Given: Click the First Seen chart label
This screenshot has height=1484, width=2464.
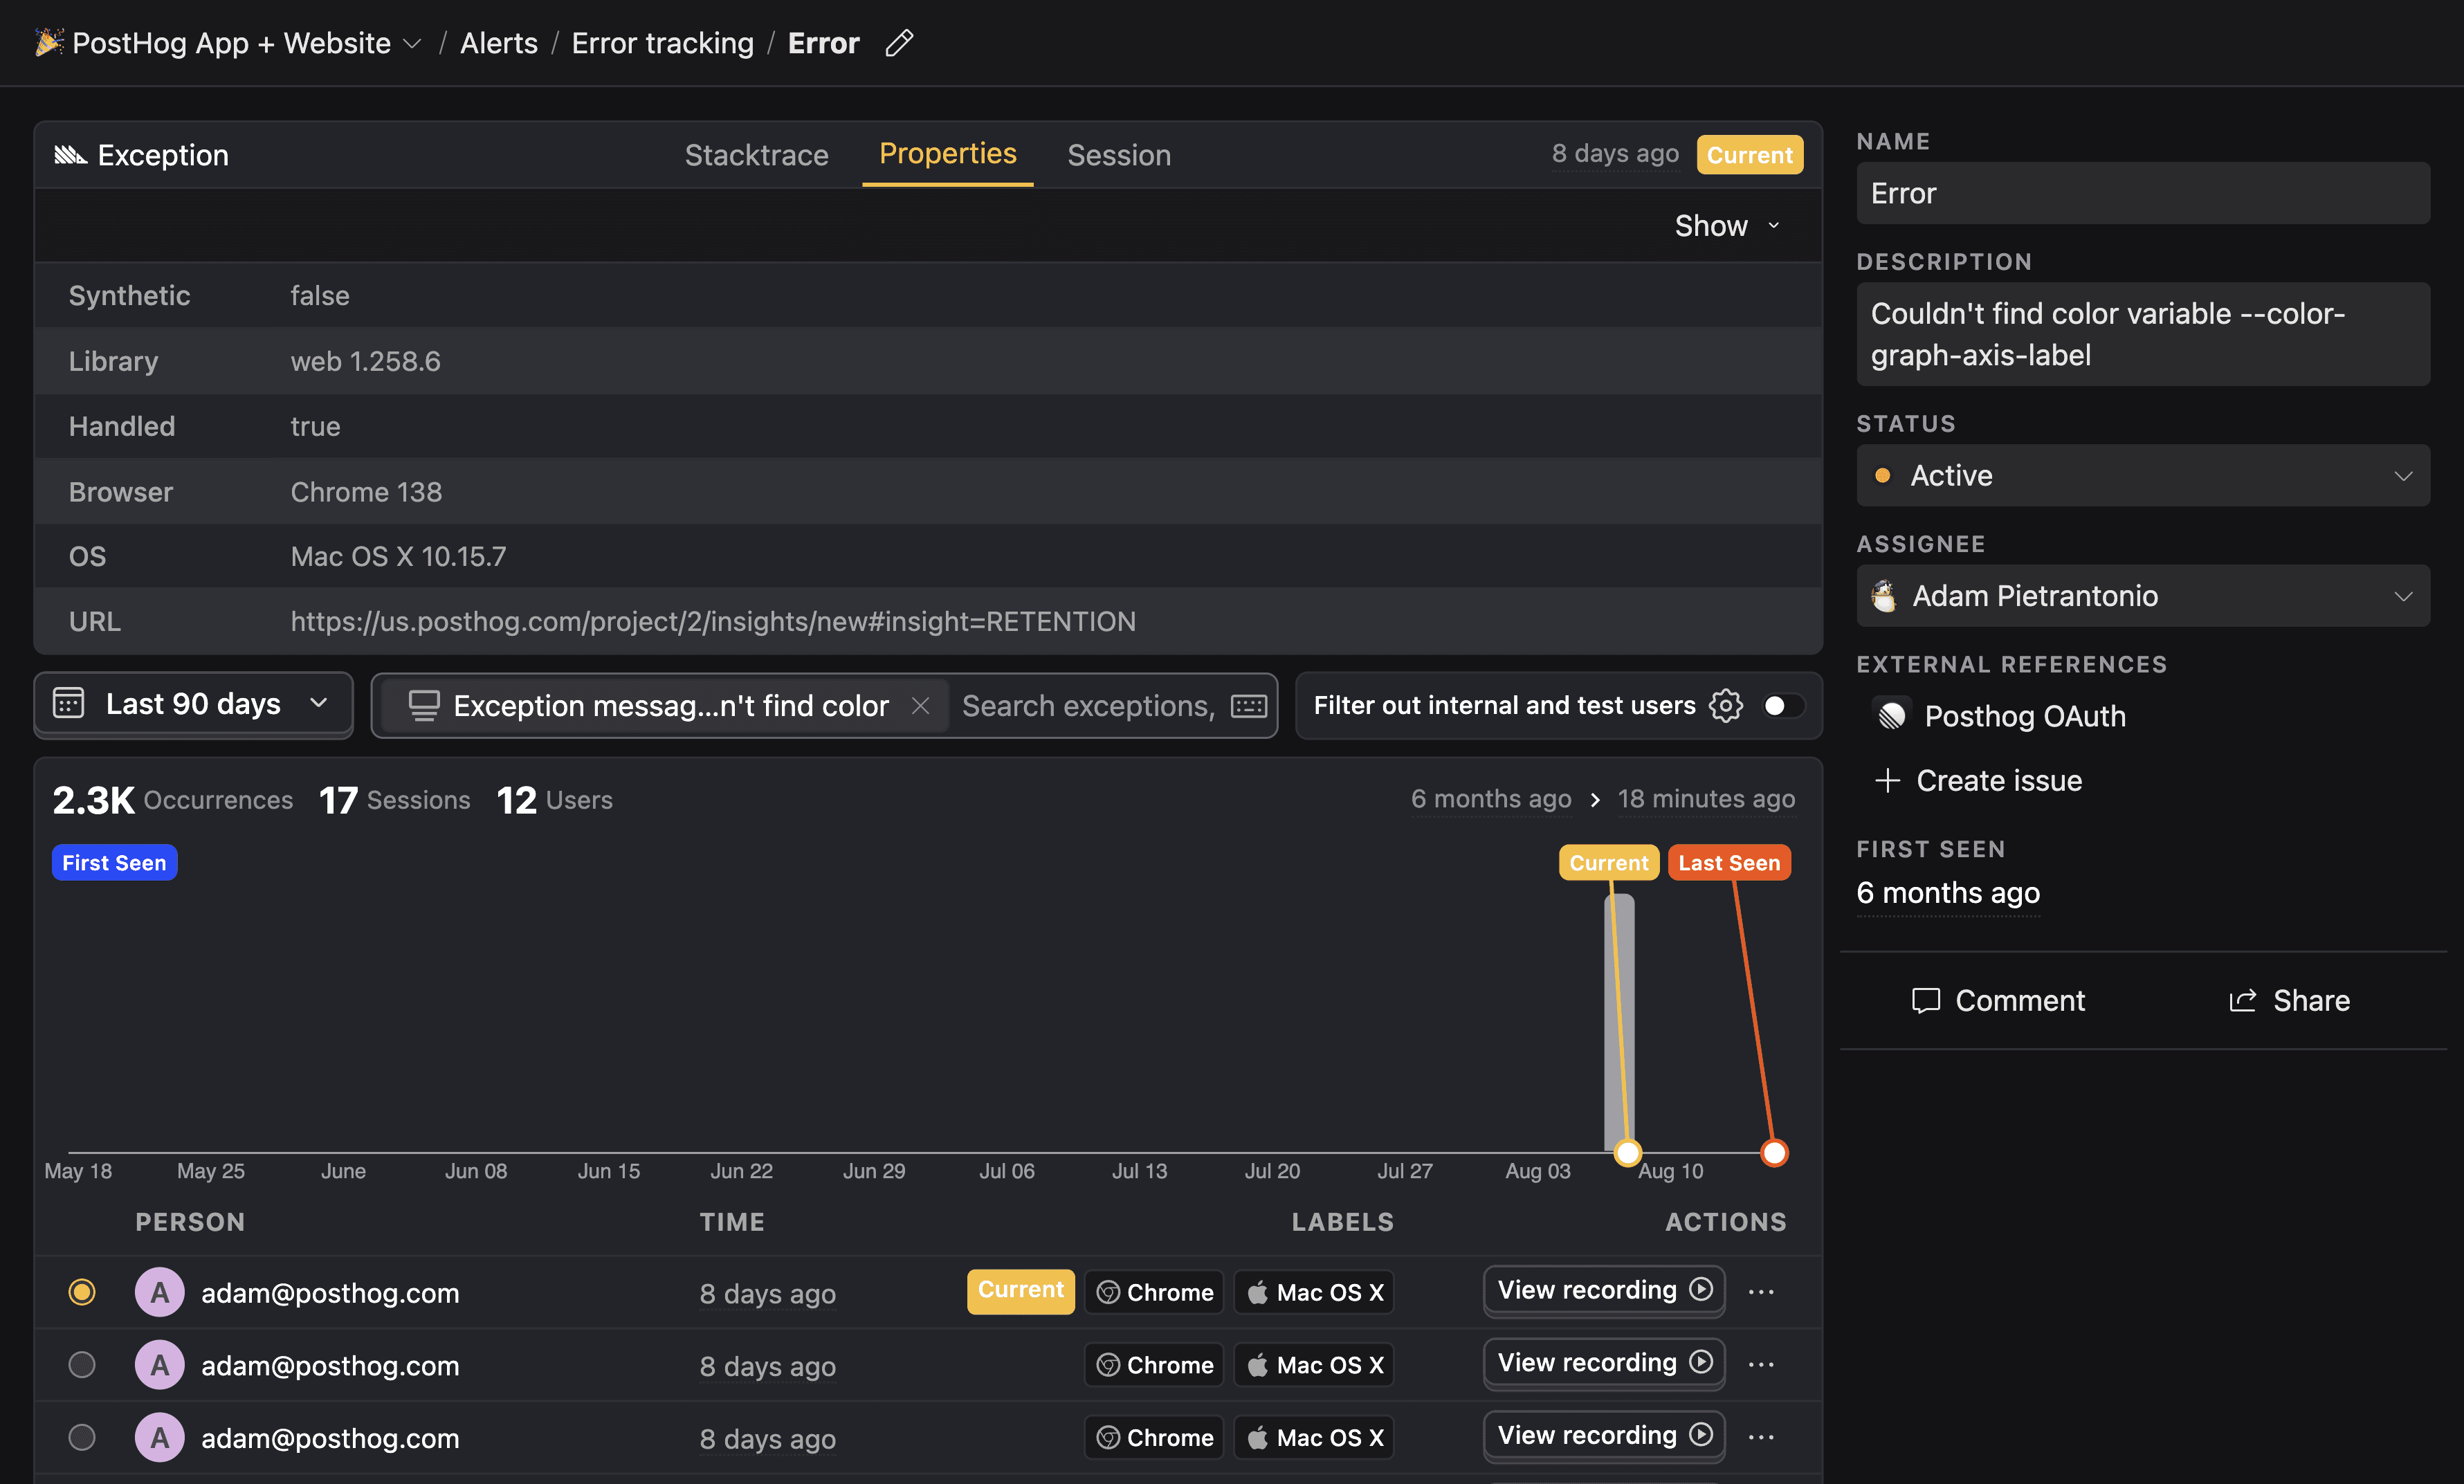Looking at the screenshot, I should pos(114,863).
